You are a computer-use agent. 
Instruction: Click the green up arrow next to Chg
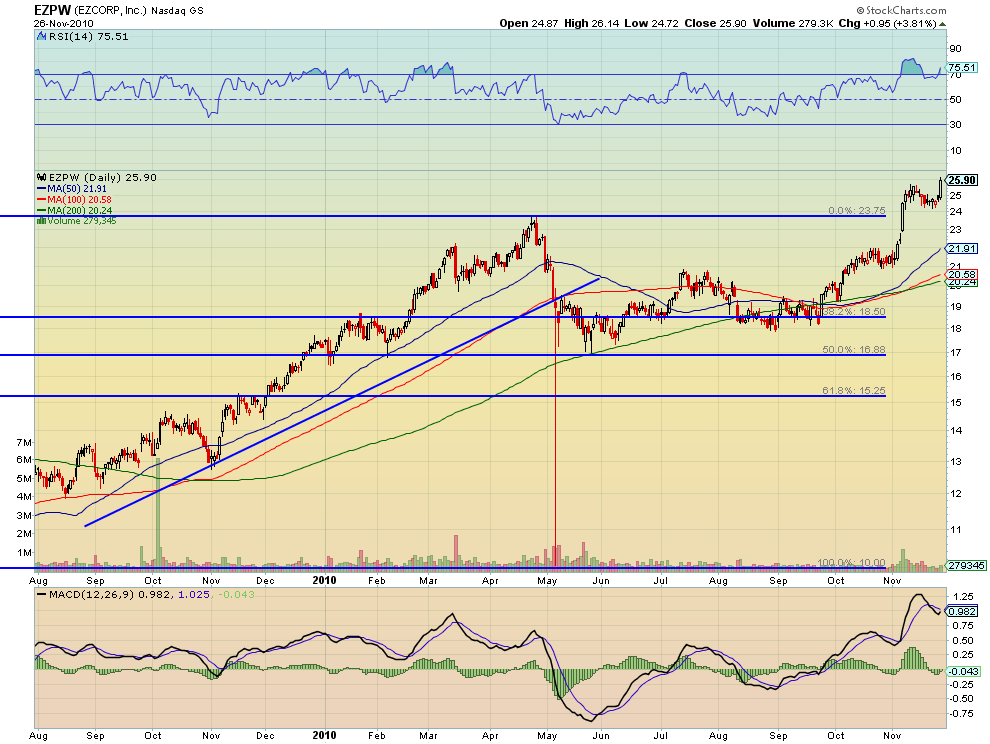(x=943, y=24)
